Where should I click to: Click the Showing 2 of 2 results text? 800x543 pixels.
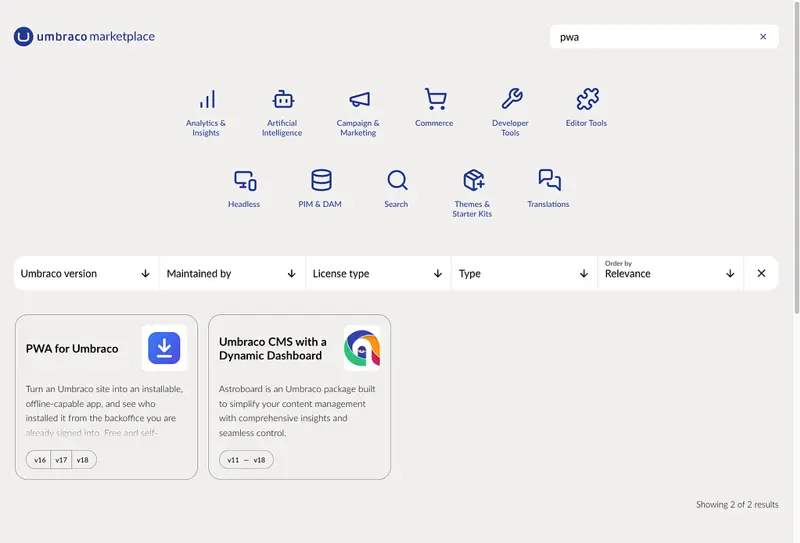tap(737, 505)
